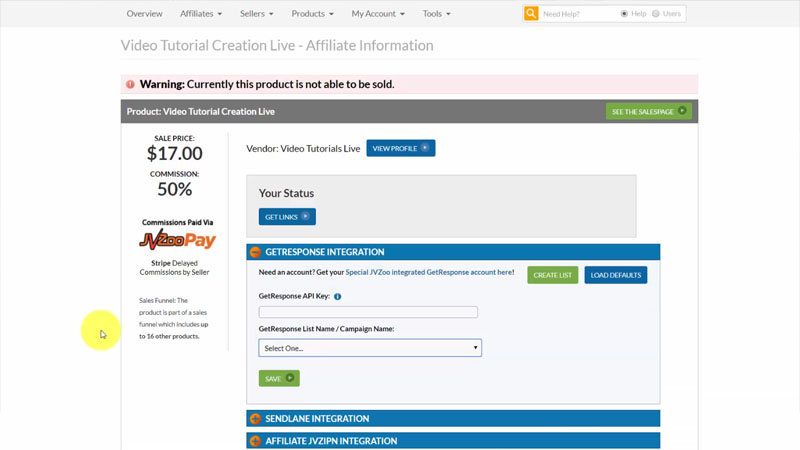Click the Special JVZoo integrated GetResponse link
Screen dimensions: 800x450
430,272
